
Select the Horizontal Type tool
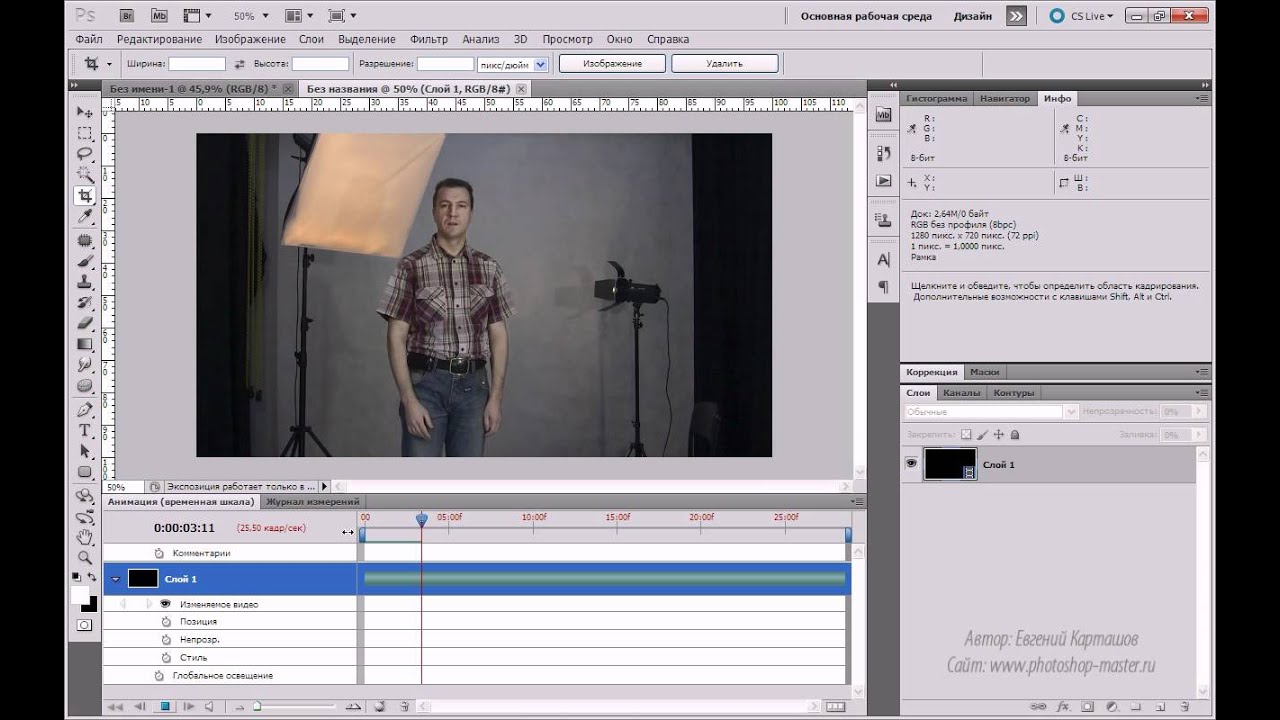pyautogui.click(x=85, y=430)
